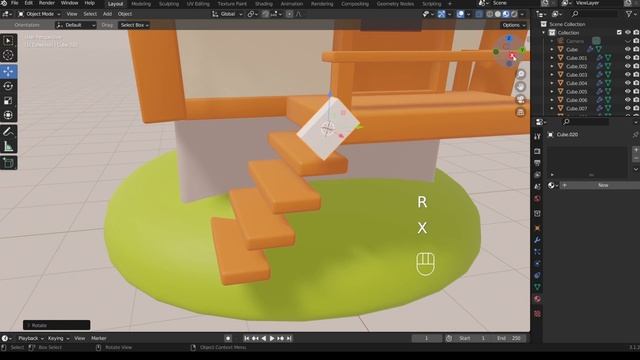Open the Tool properties tab
640x360 pixels.
[x=537, y=136]
